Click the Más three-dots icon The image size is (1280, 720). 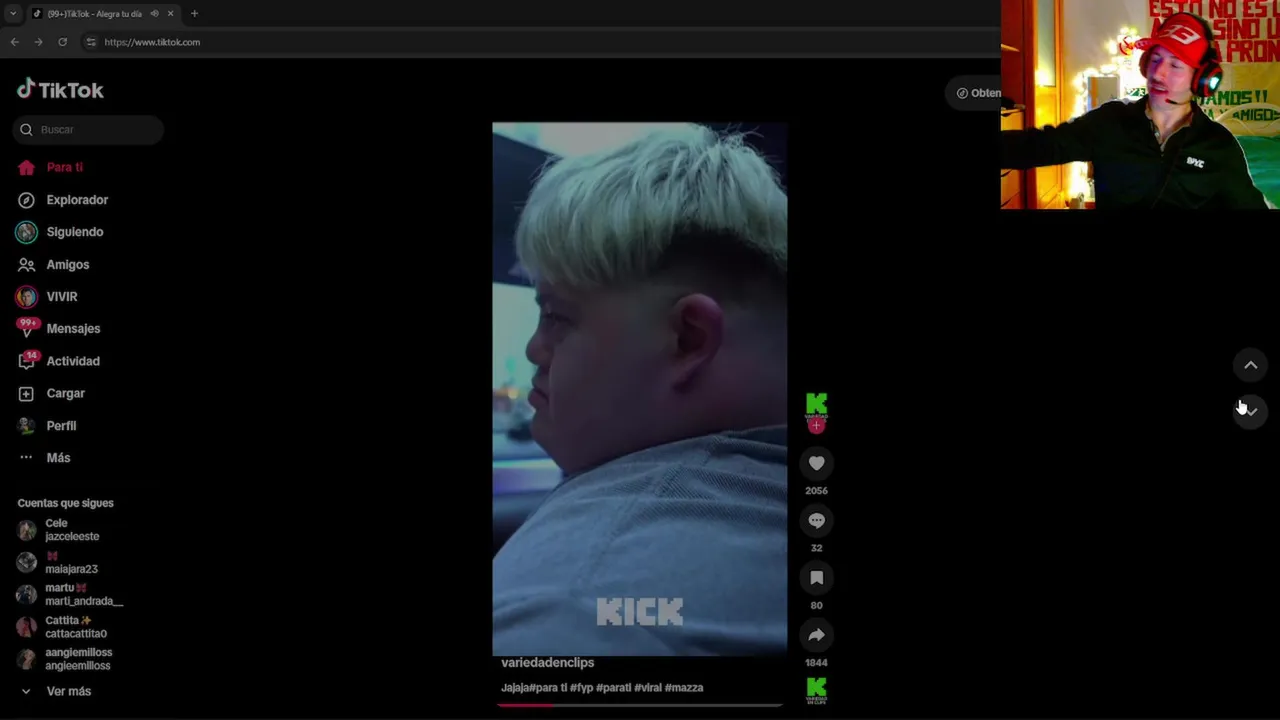(26, 458)
